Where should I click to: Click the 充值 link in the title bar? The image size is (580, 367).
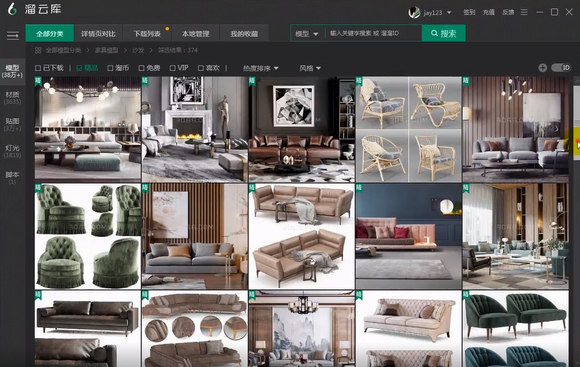pos(489,12)
